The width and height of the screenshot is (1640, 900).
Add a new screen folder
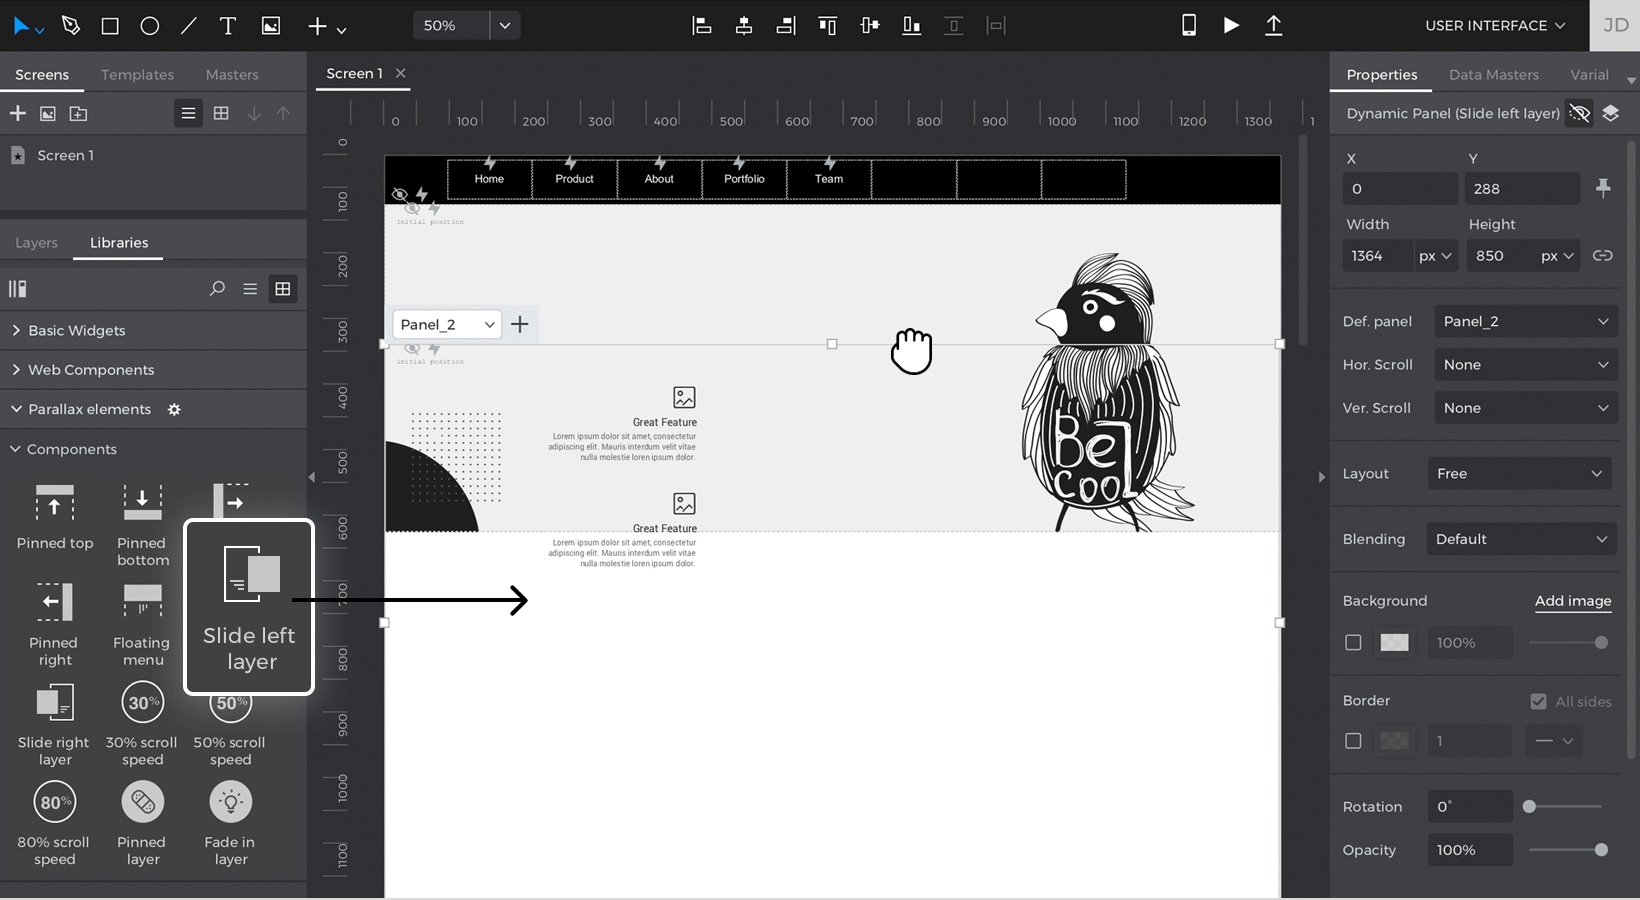78,113
